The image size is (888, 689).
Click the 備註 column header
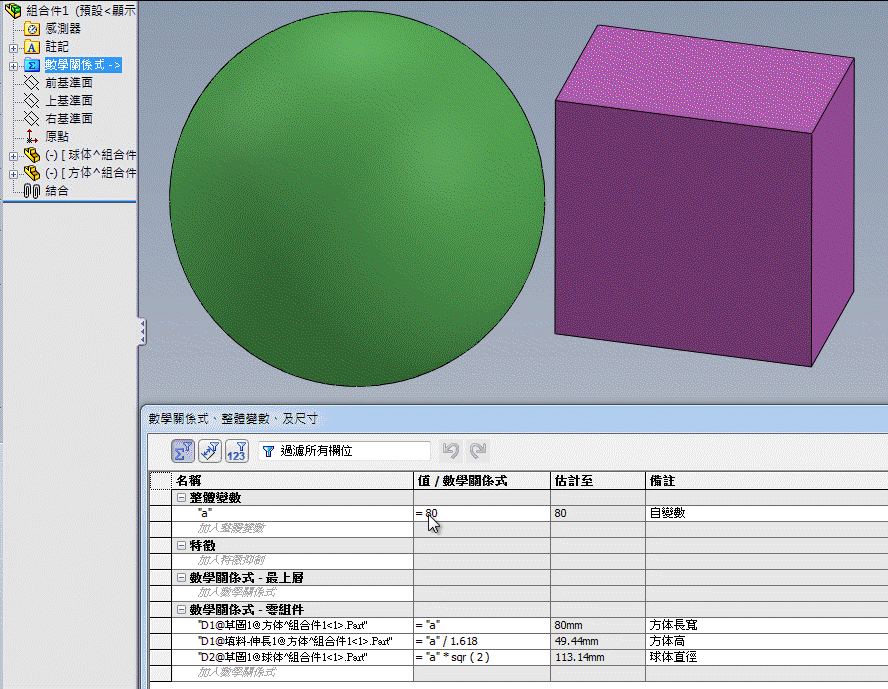767,481
